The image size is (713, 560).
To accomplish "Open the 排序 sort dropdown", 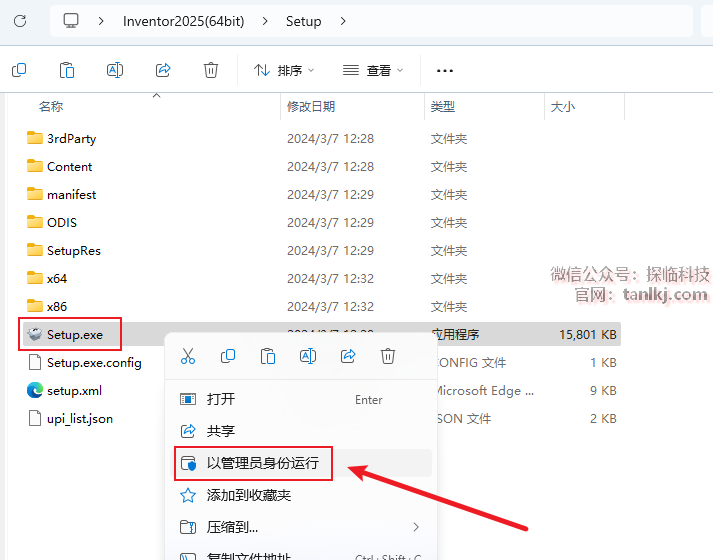I will point(284,70).
